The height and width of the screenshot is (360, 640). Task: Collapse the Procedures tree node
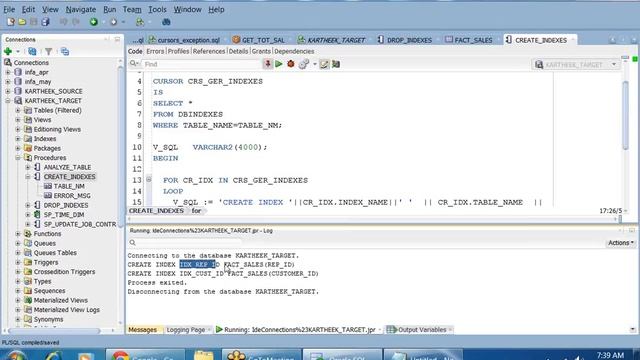point(18,158)
